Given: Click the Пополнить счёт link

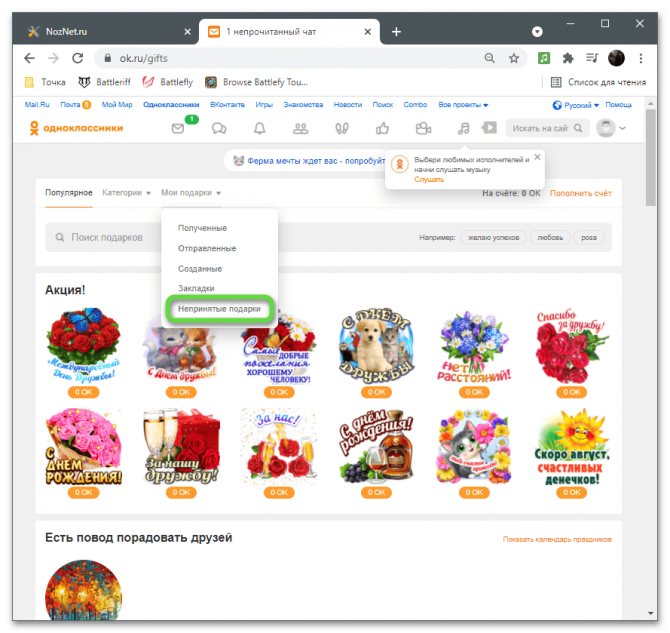Looking at the screenshot, I should pyautogui.click(x=581, y=193).
